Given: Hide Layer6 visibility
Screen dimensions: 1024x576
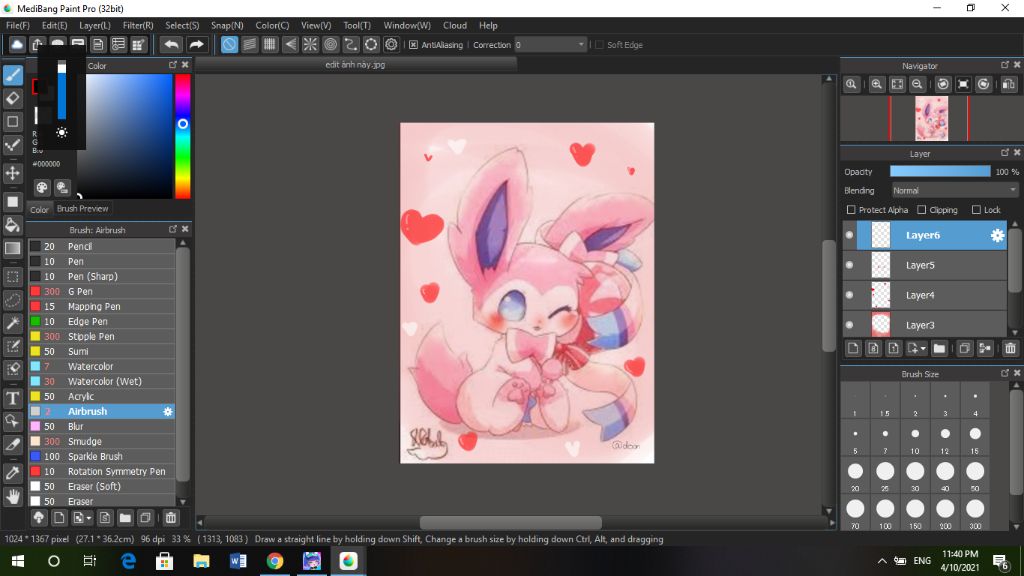Looking at the screenshot, I should point(850,235).
